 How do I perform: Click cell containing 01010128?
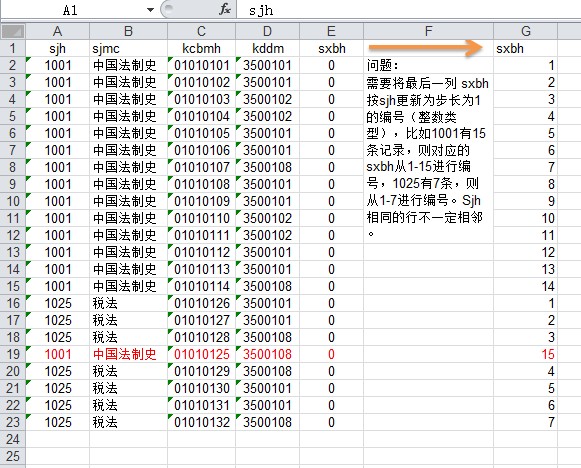(x=201, y=337)
